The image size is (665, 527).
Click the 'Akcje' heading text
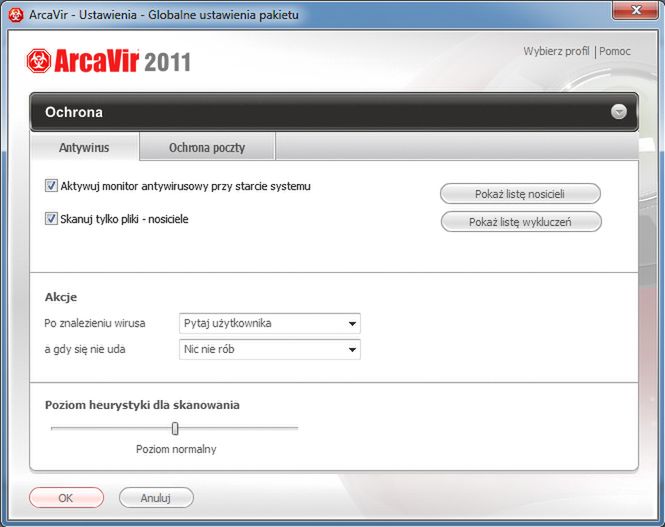[x=61, y=297]
